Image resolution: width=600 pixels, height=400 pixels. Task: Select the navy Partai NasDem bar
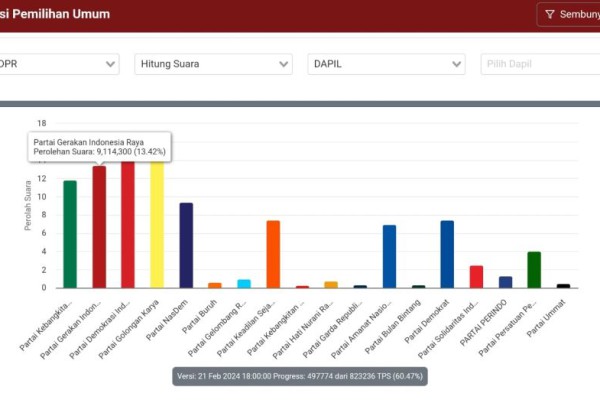point(186,245)
